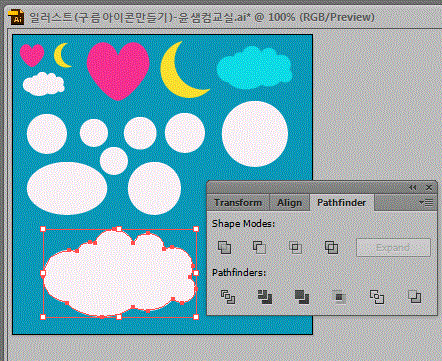Click the bottom-right bounding box handle

click(x=196, y=317)
